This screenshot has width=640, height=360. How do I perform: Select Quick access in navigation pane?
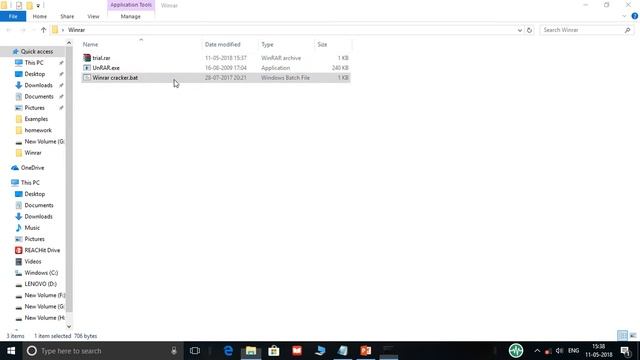(x=37, y=51)
